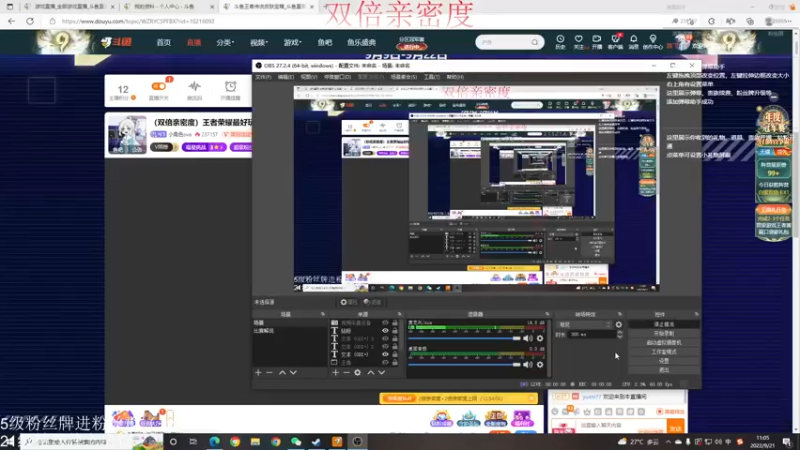Screen dimensions: 800x450
Task: Open microphone channel settings gear
Action: 540,338
